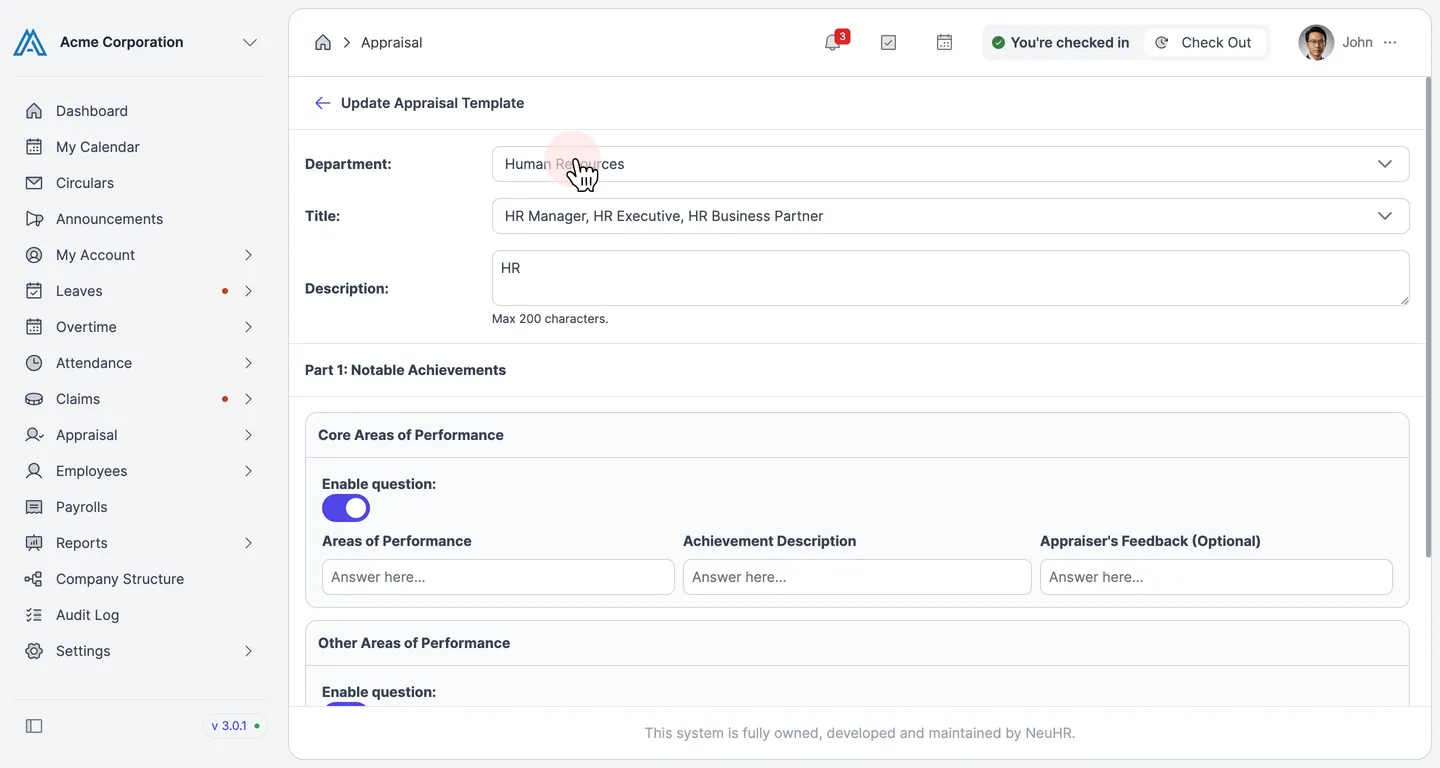The height and width of the screenshot is (768, 1440).
Task: Click the Areas of Performance answer field
Action: (x=498, y=577)
